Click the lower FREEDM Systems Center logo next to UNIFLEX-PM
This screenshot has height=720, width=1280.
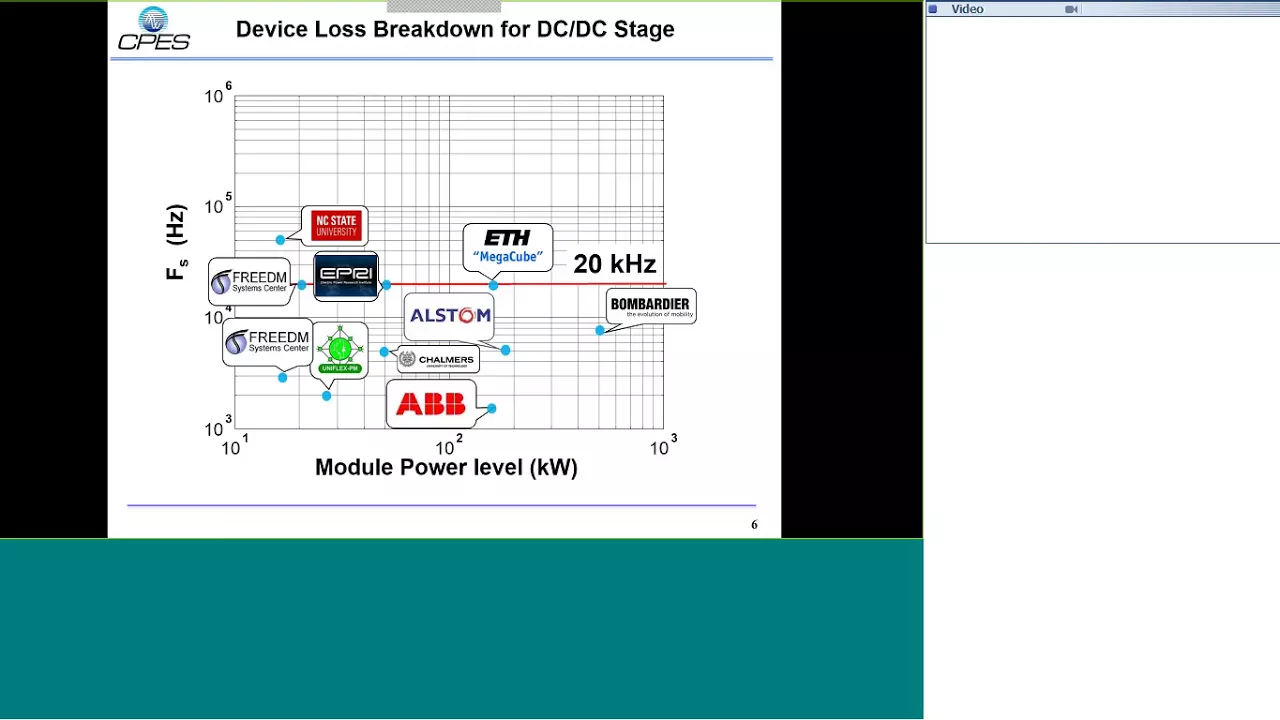click(267, 342)
